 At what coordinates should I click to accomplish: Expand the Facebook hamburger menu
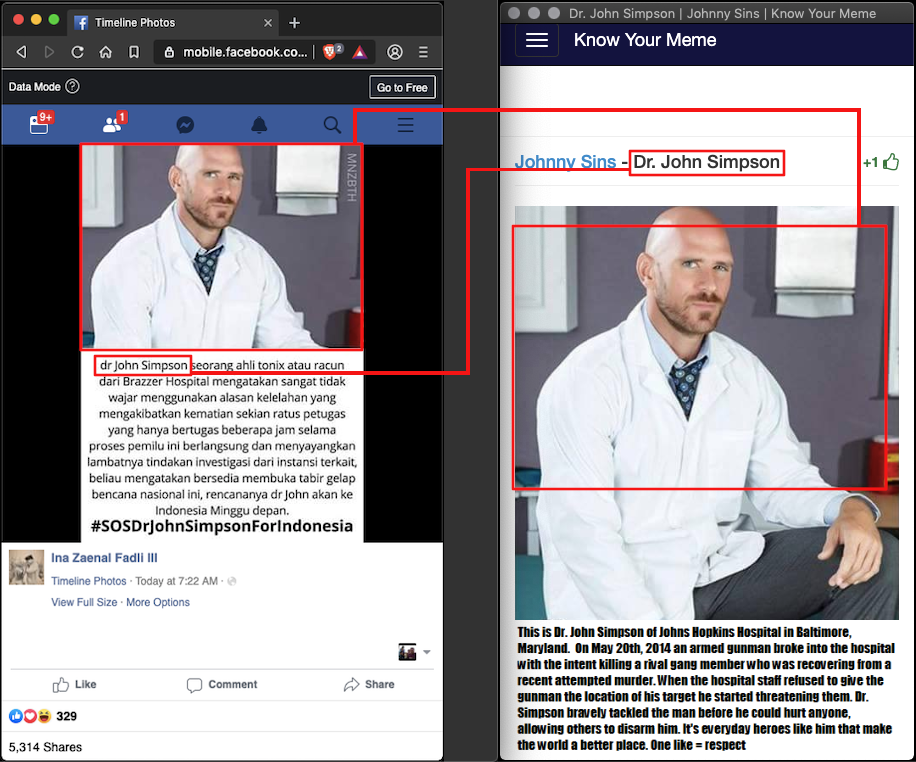tap(405, 125)
